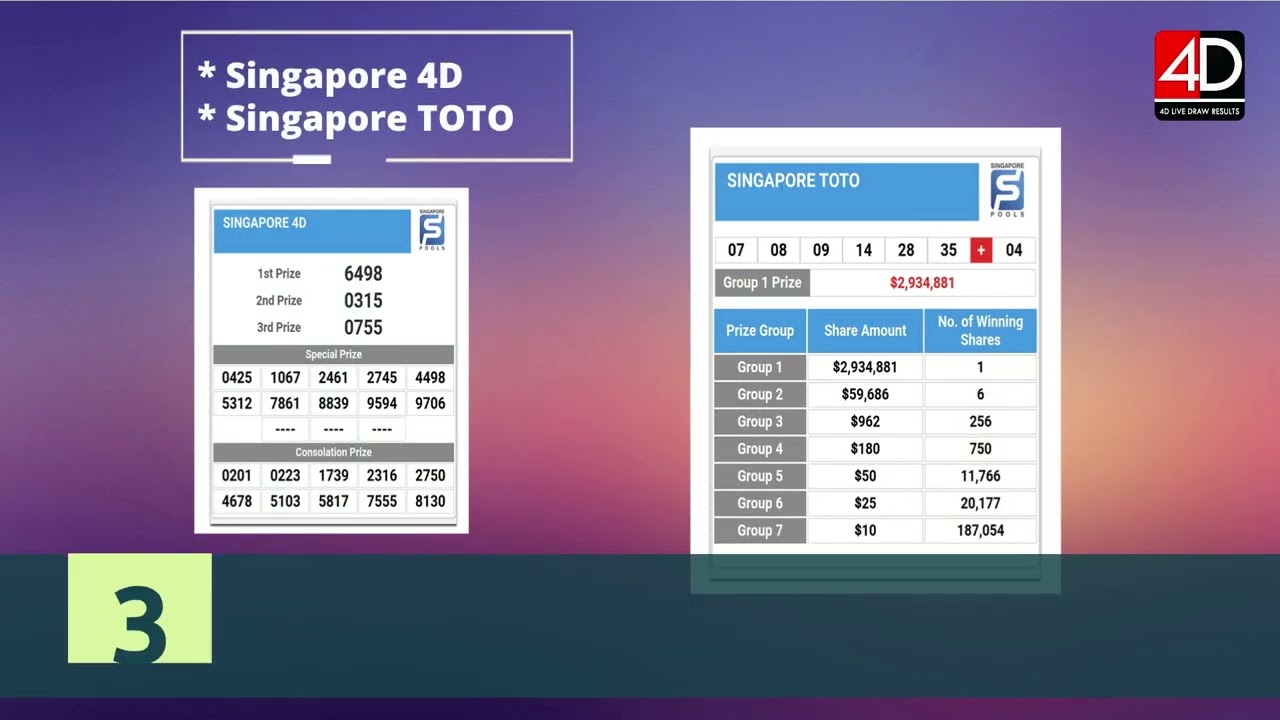1280x720 pixels.
Task: Click special prize number 0425
Action: (x=237, y=378)
